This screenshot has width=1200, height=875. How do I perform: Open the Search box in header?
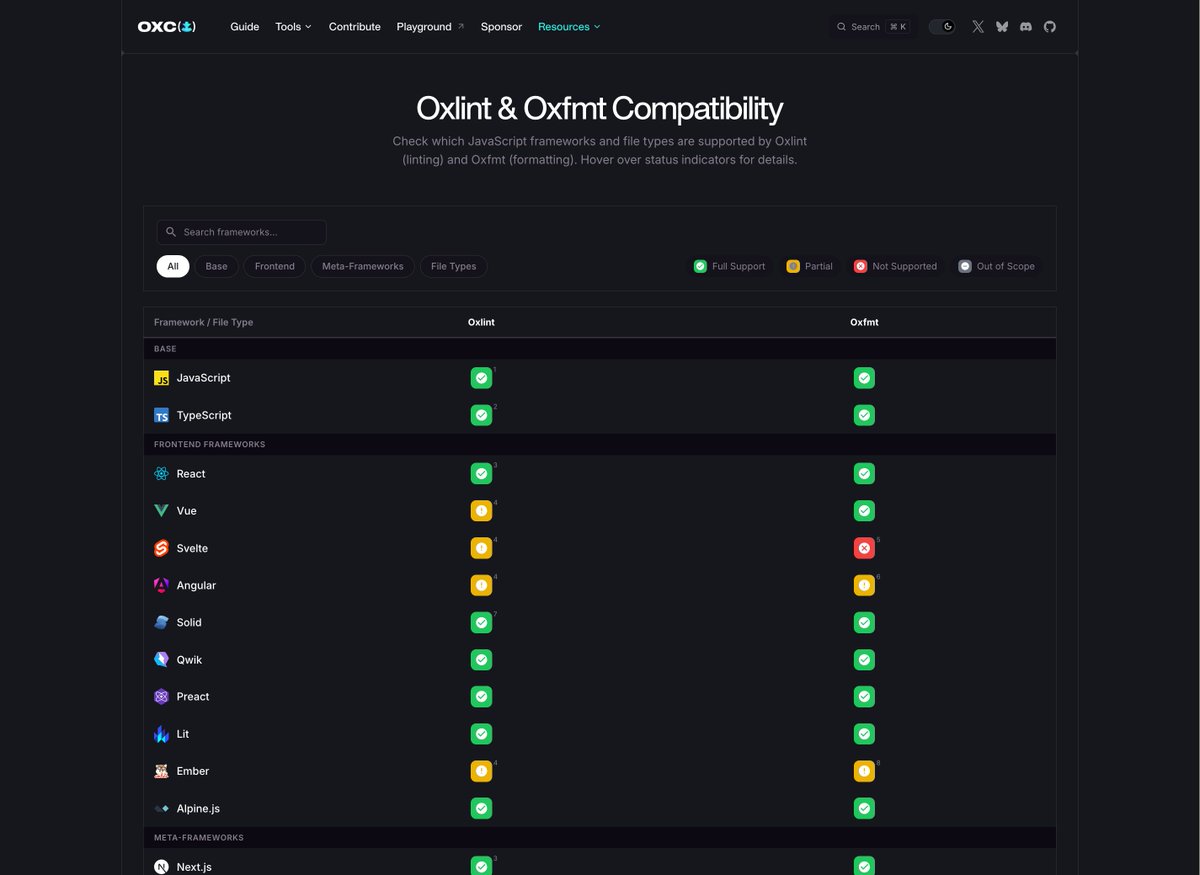point(873,27)
